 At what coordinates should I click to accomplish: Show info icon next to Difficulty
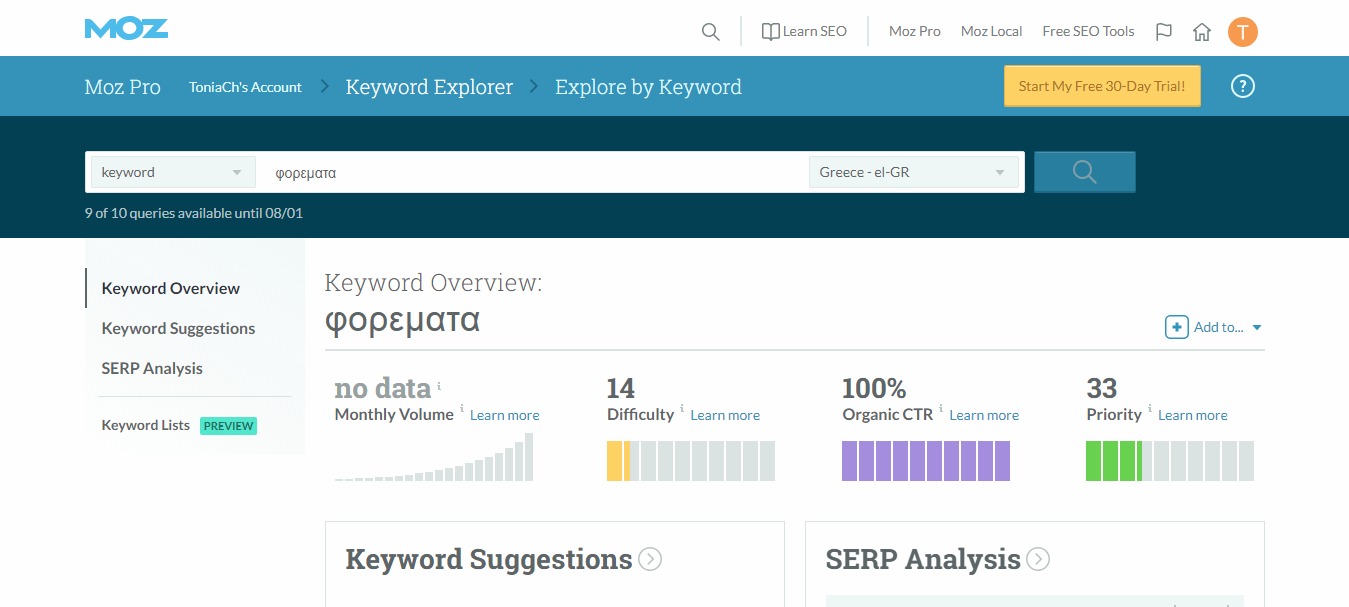coord(682,408)
